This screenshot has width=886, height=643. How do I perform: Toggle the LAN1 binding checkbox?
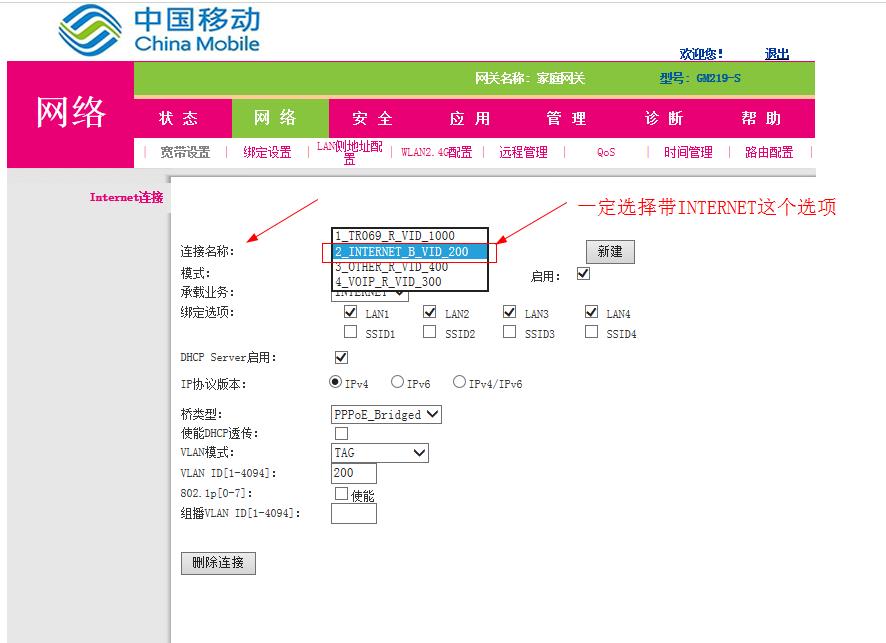pyautogui.click(x=351, y=312)
